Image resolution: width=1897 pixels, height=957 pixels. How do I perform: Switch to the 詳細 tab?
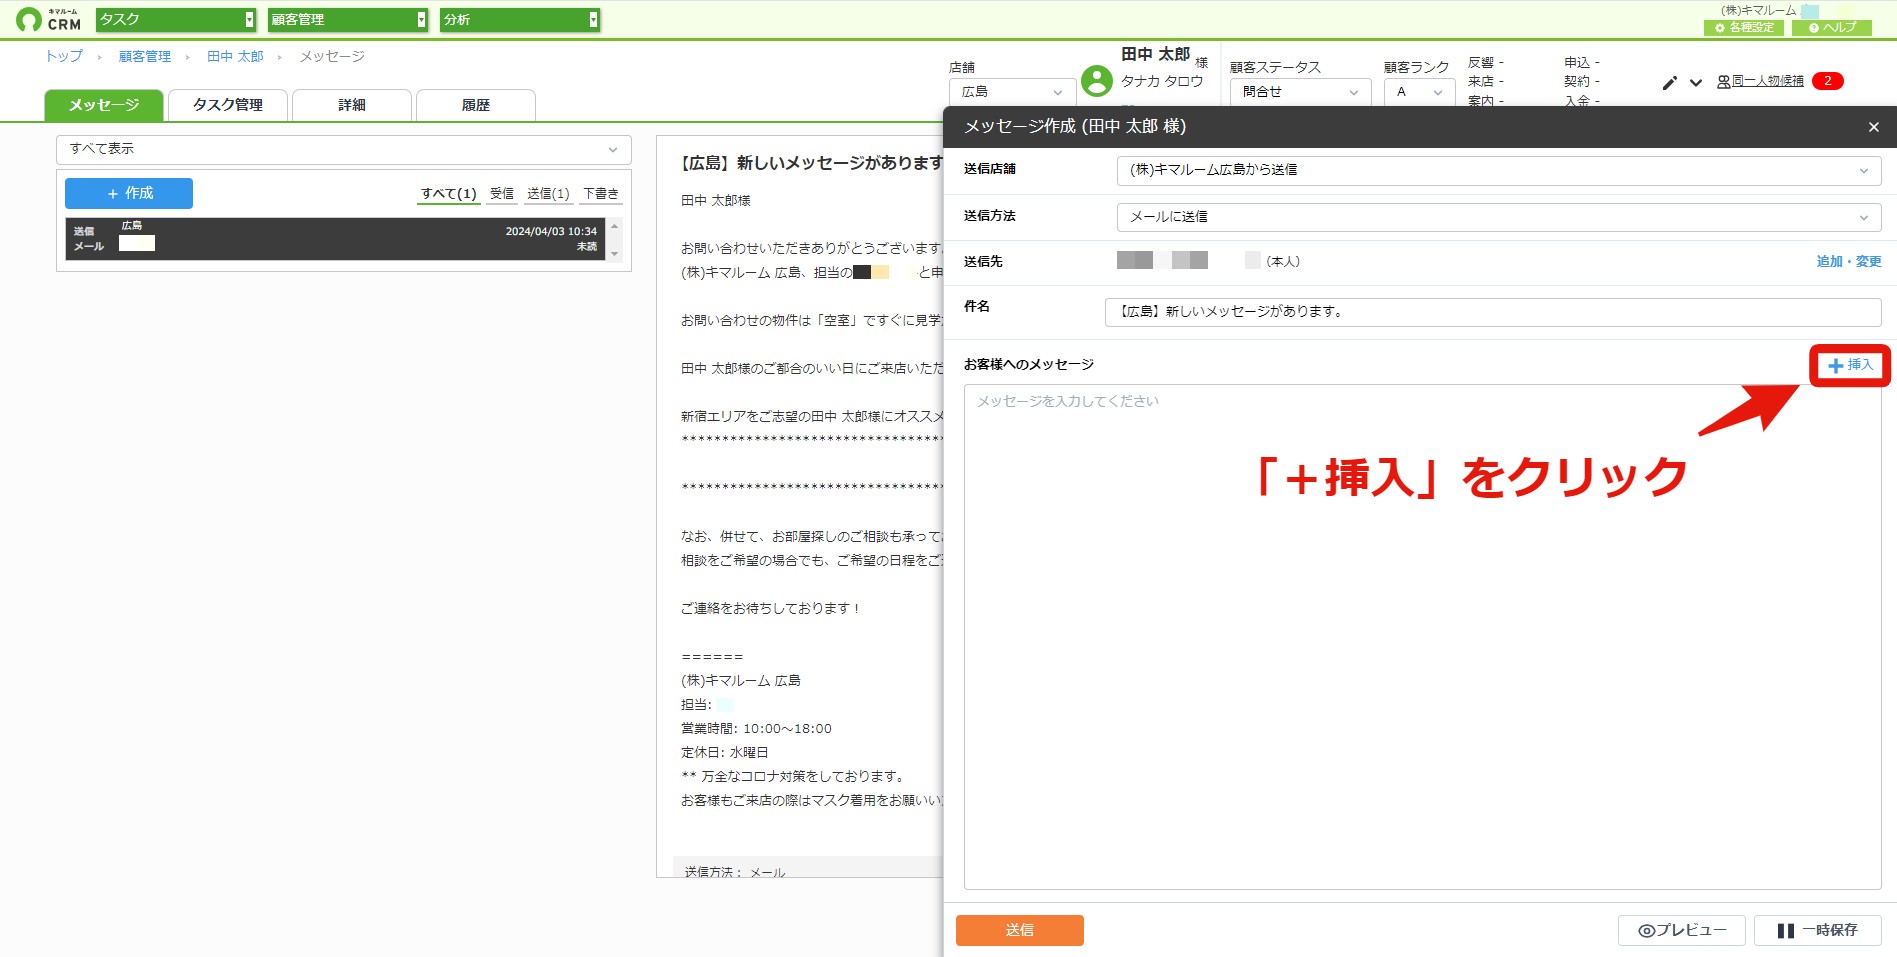pos(352,105)
